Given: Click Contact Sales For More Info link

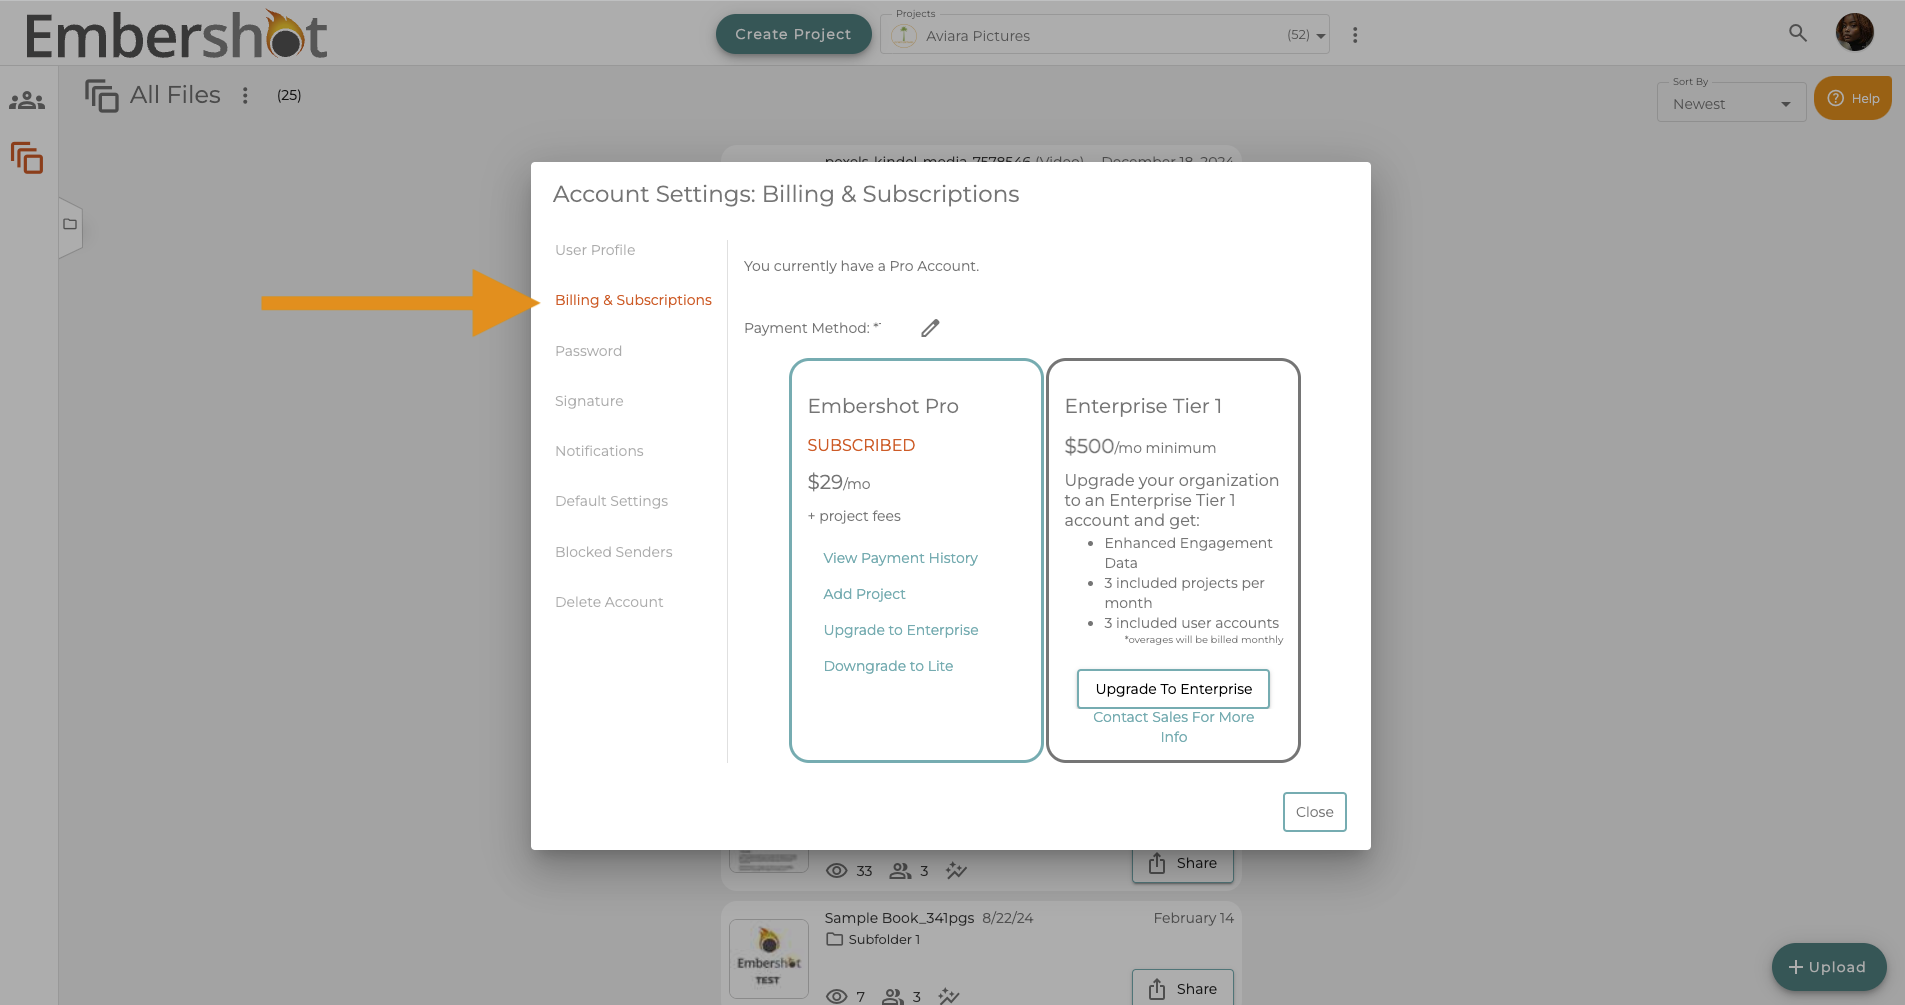Looking at the screenshot, I should pos(1173,727).
